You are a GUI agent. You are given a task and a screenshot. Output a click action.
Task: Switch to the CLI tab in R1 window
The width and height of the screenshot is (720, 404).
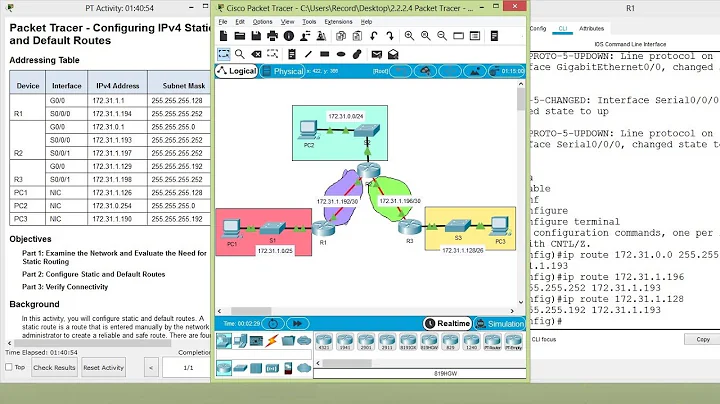coord(562,28)
